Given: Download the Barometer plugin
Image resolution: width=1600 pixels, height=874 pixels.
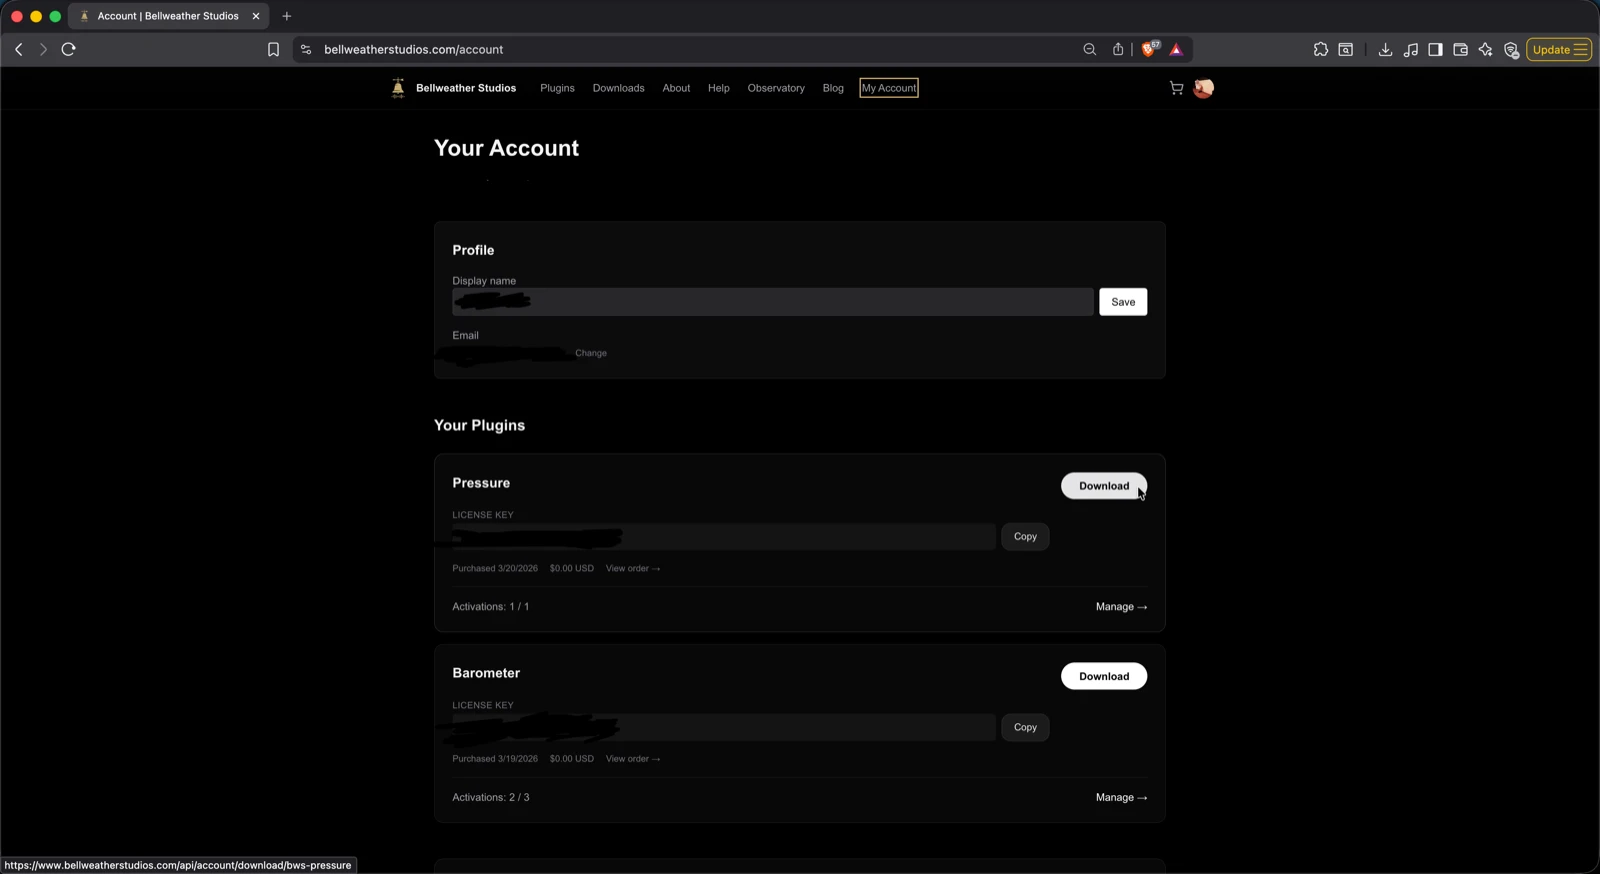Looking at the screenshot, I should point(1104,676).
